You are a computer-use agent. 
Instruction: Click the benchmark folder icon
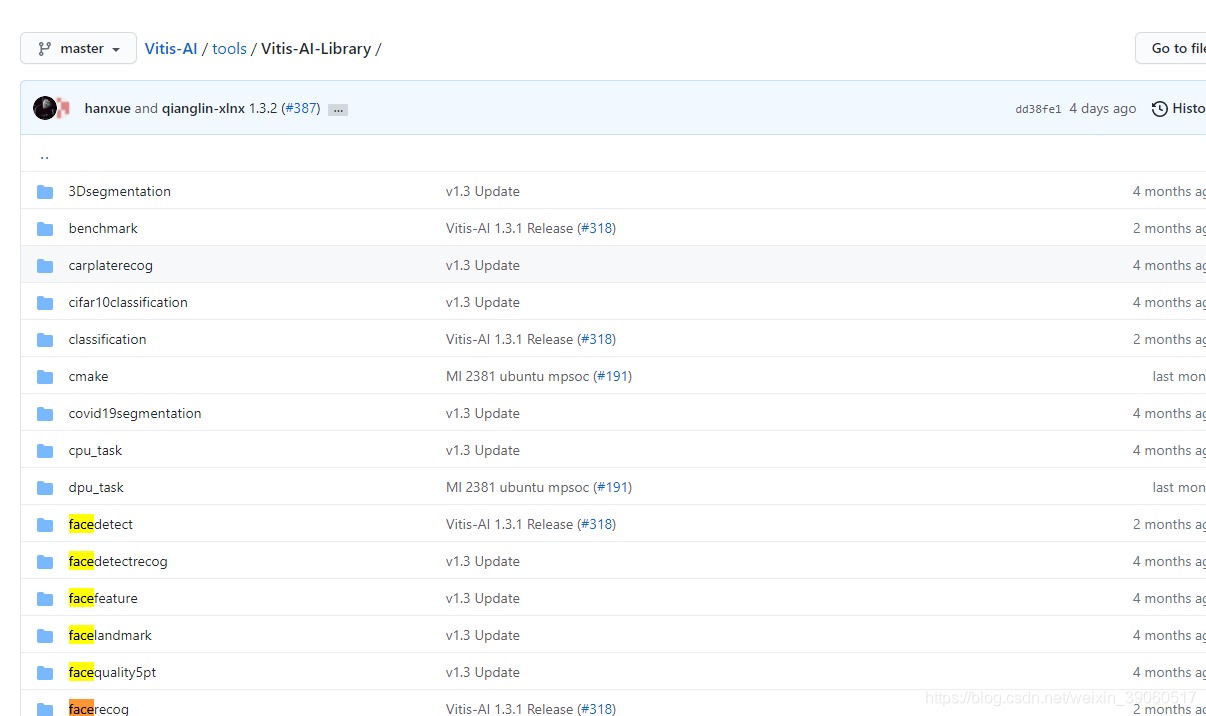pyautogui.click(x=45, y=228)
